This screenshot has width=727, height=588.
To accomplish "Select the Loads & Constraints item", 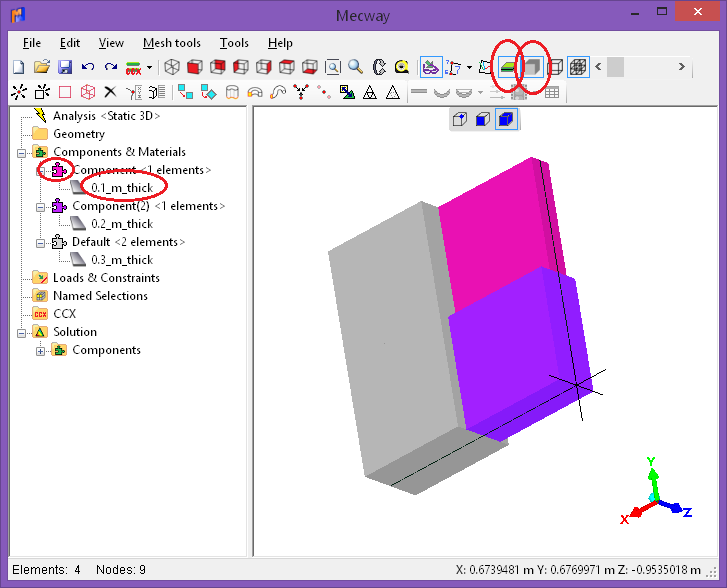I will [106, 278].
